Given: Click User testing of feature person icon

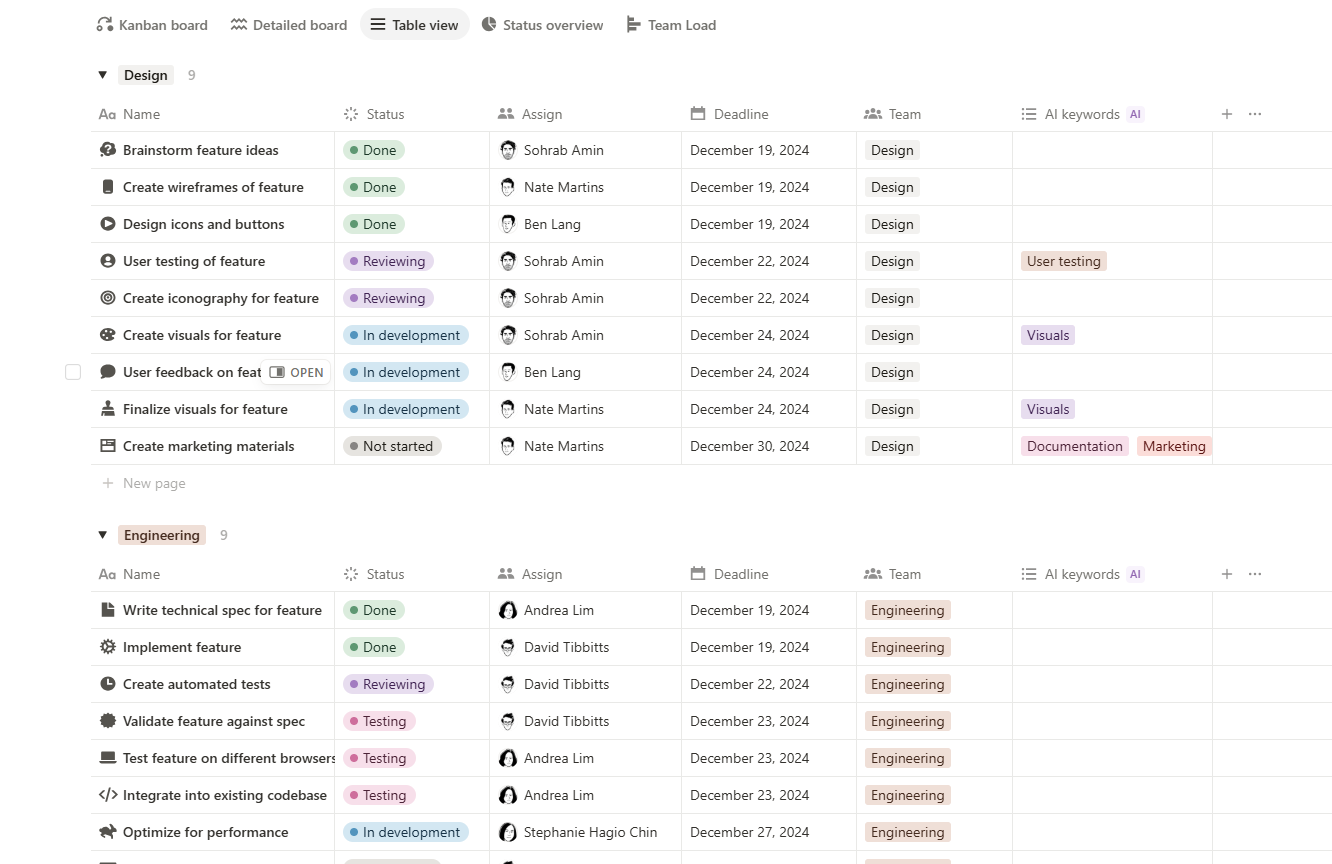Looking at the screenshot, I should point(108,261).
